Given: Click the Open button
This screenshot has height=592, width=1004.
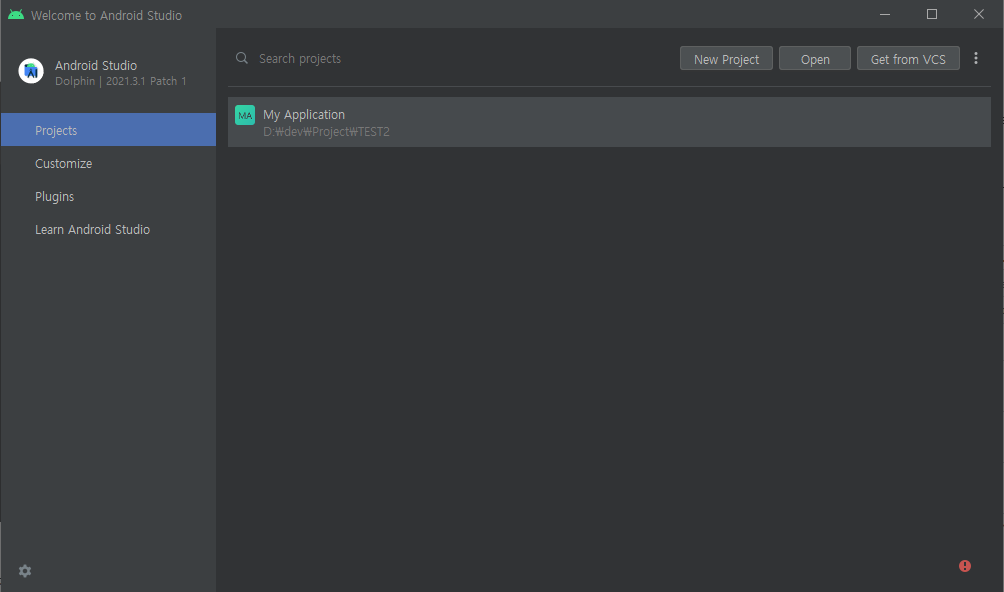Looking at the screenshot, I should [x=814, y=59].
